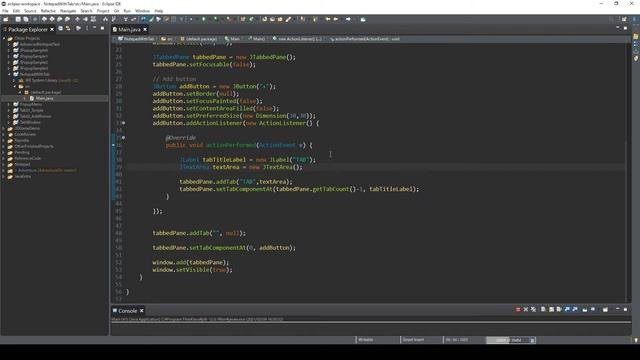The height and width of the screenshot is (360, 640).
Task: Click Open Console icon in Console toolbar
Action: pyautogui.click(x=605, y=310)
